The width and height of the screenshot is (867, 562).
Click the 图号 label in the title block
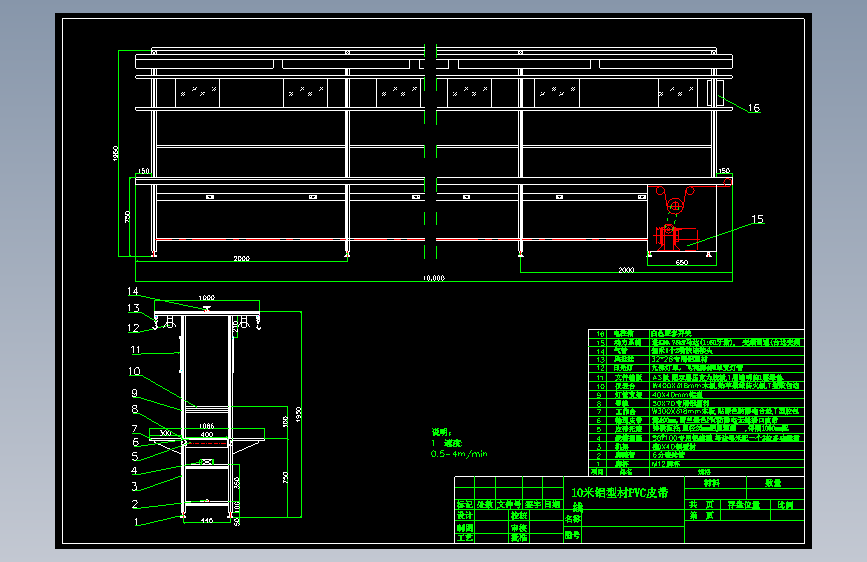pos(572,535)
